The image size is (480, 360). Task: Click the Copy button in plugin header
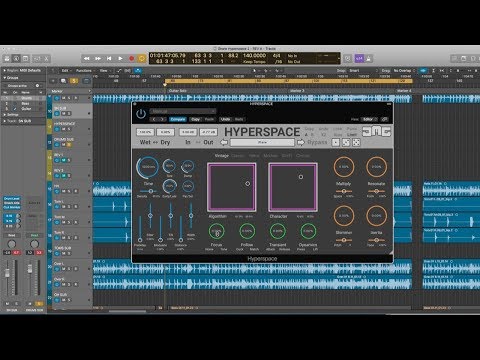pos(196,119)
